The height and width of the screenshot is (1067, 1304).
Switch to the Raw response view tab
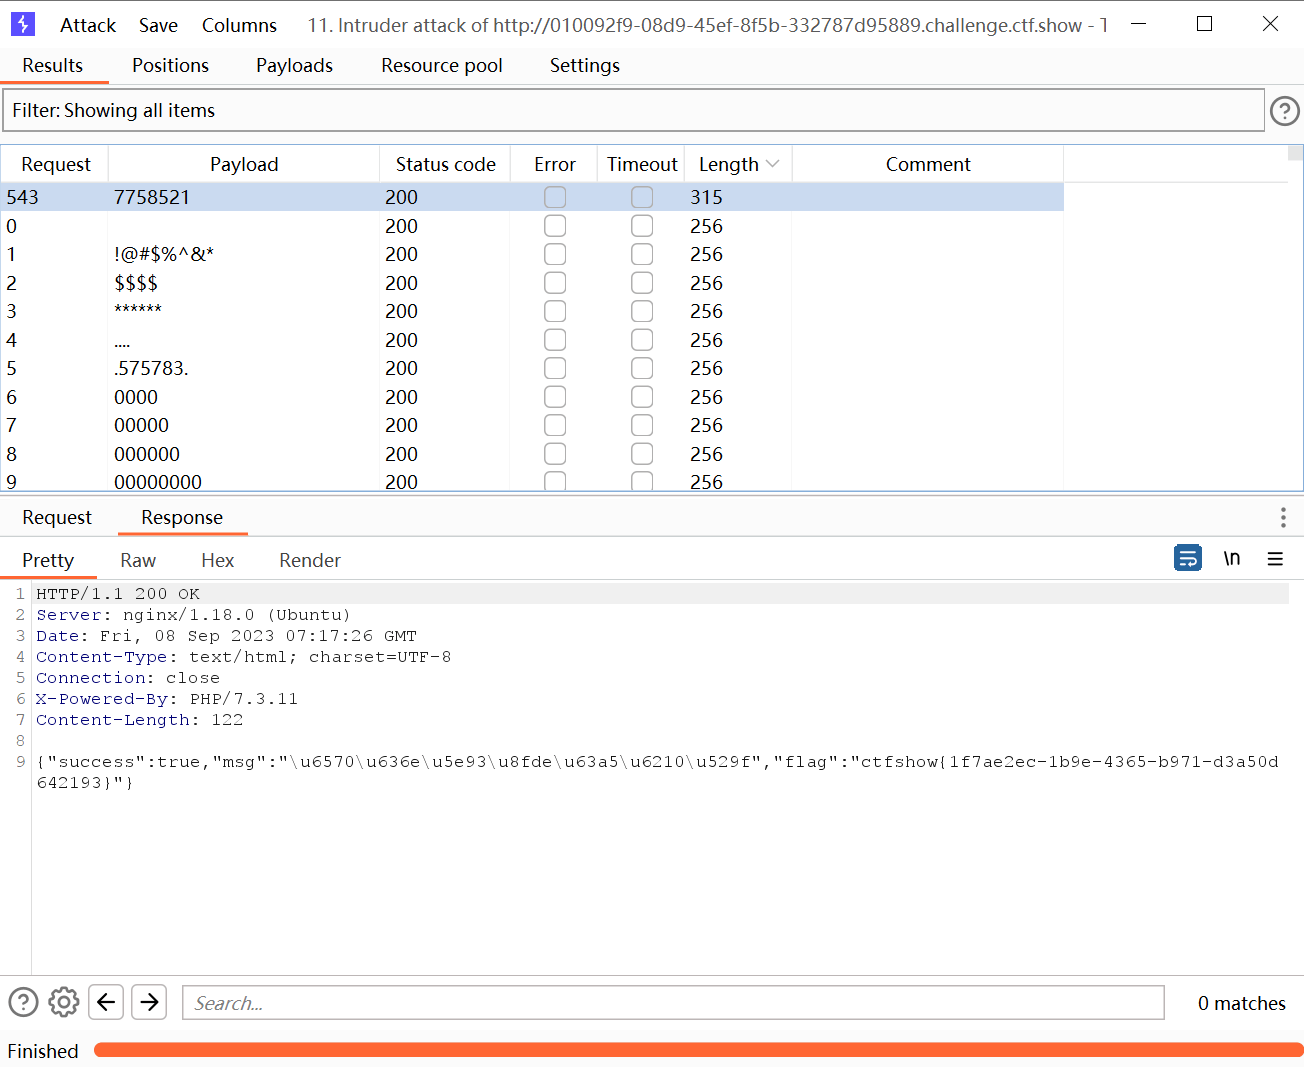point(138,560)
